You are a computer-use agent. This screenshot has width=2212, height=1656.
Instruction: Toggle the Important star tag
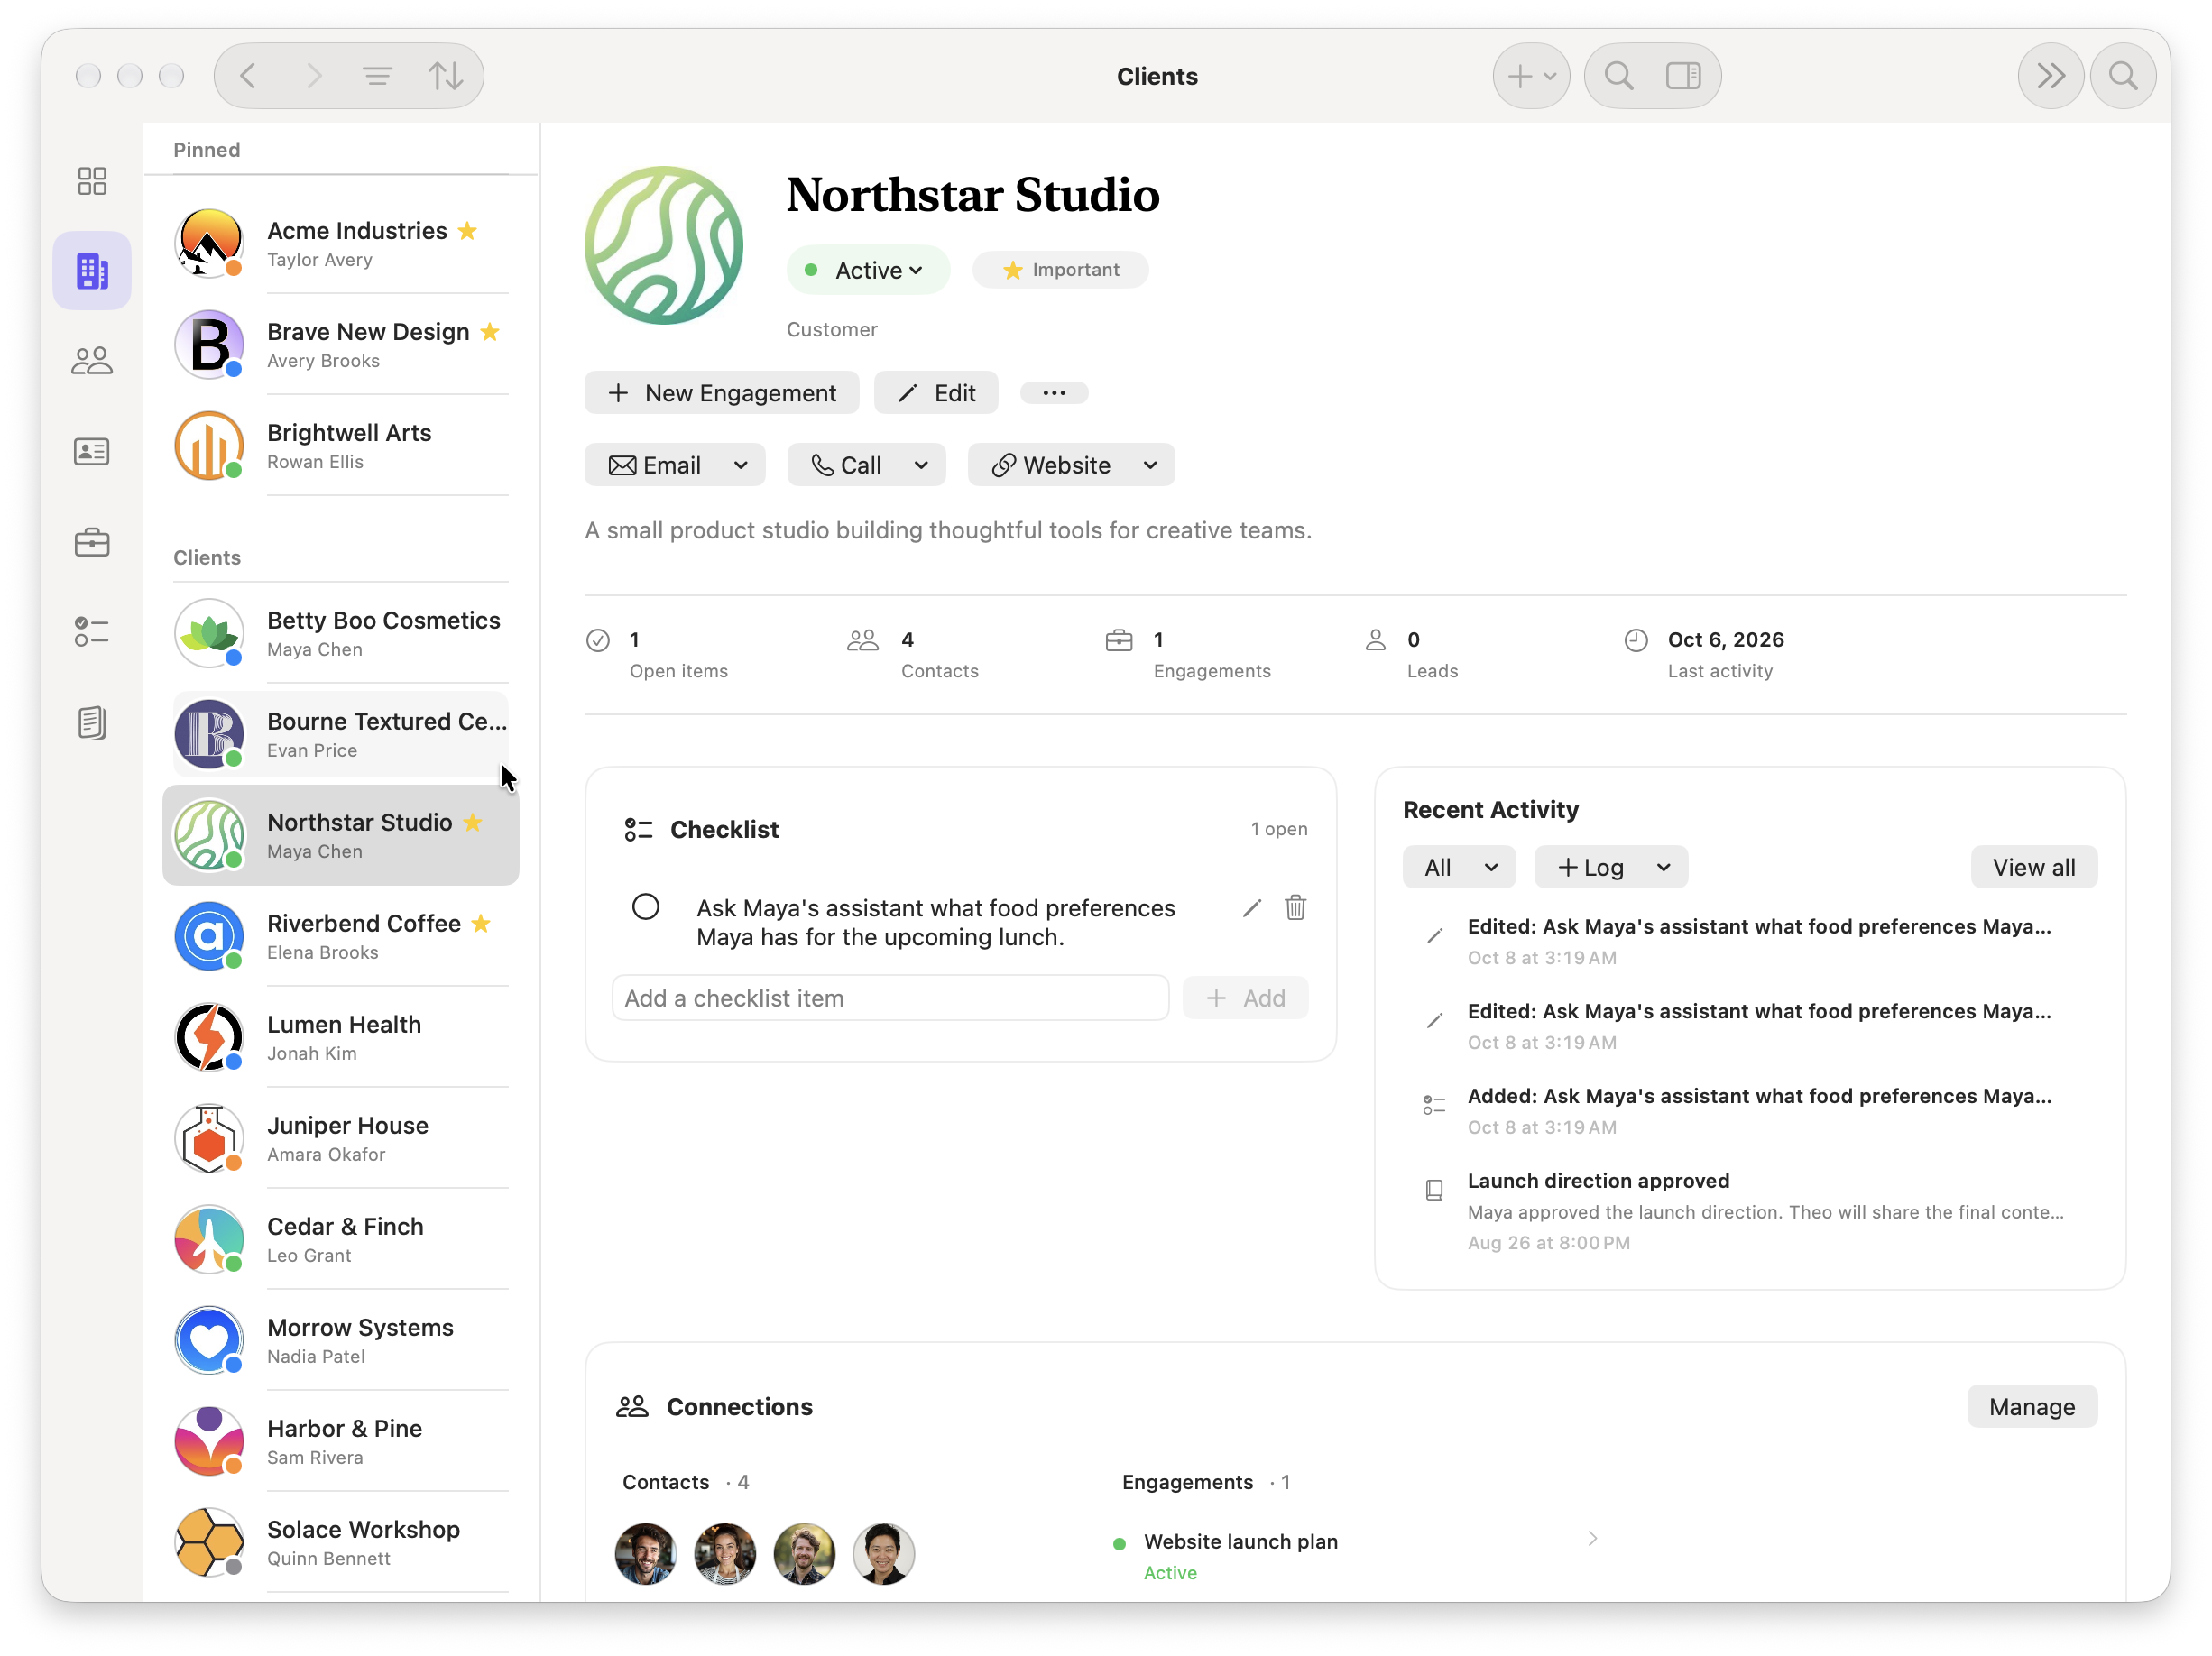pos(1061,270)
